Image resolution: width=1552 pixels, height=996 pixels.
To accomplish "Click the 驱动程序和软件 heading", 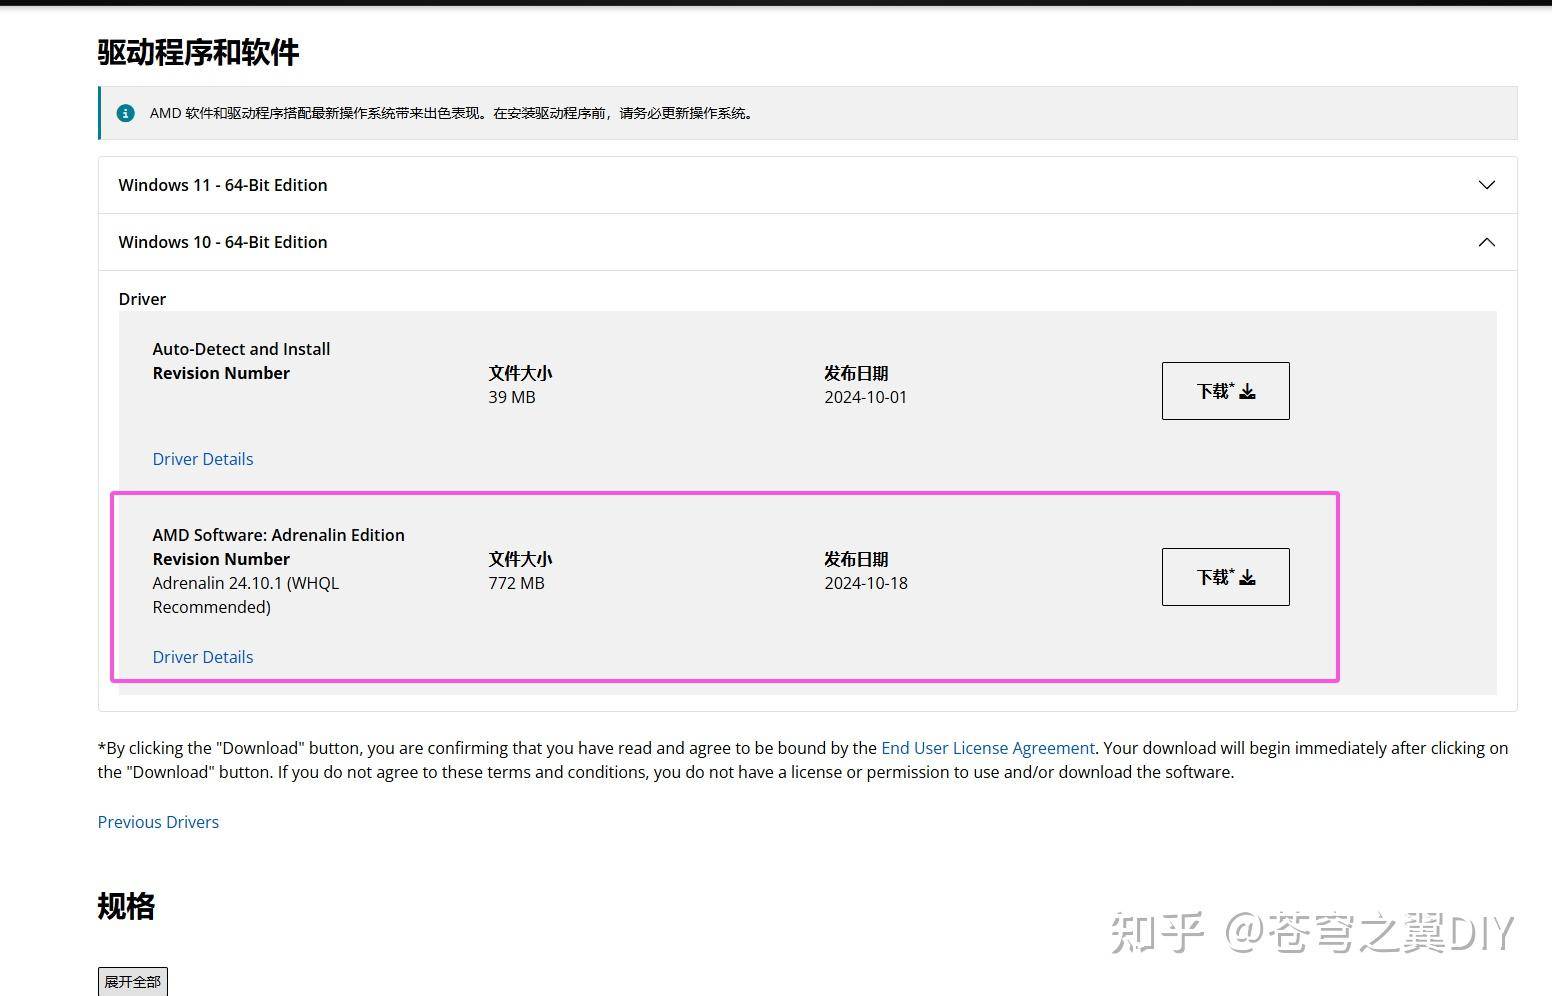I will [x=198, y=52].
